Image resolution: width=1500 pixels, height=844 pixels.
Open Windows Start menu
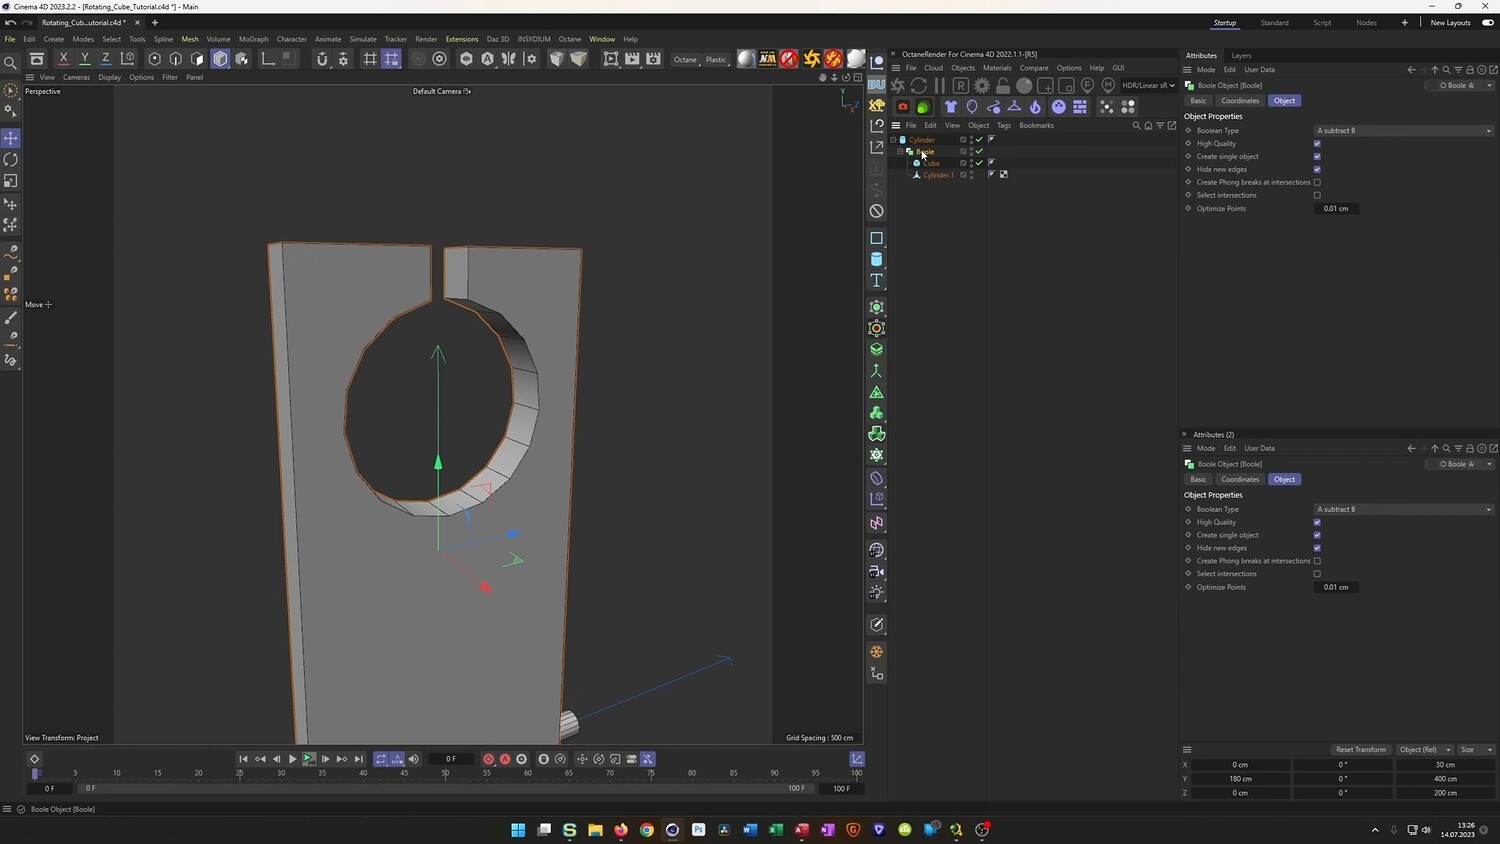tap(518, 830)
